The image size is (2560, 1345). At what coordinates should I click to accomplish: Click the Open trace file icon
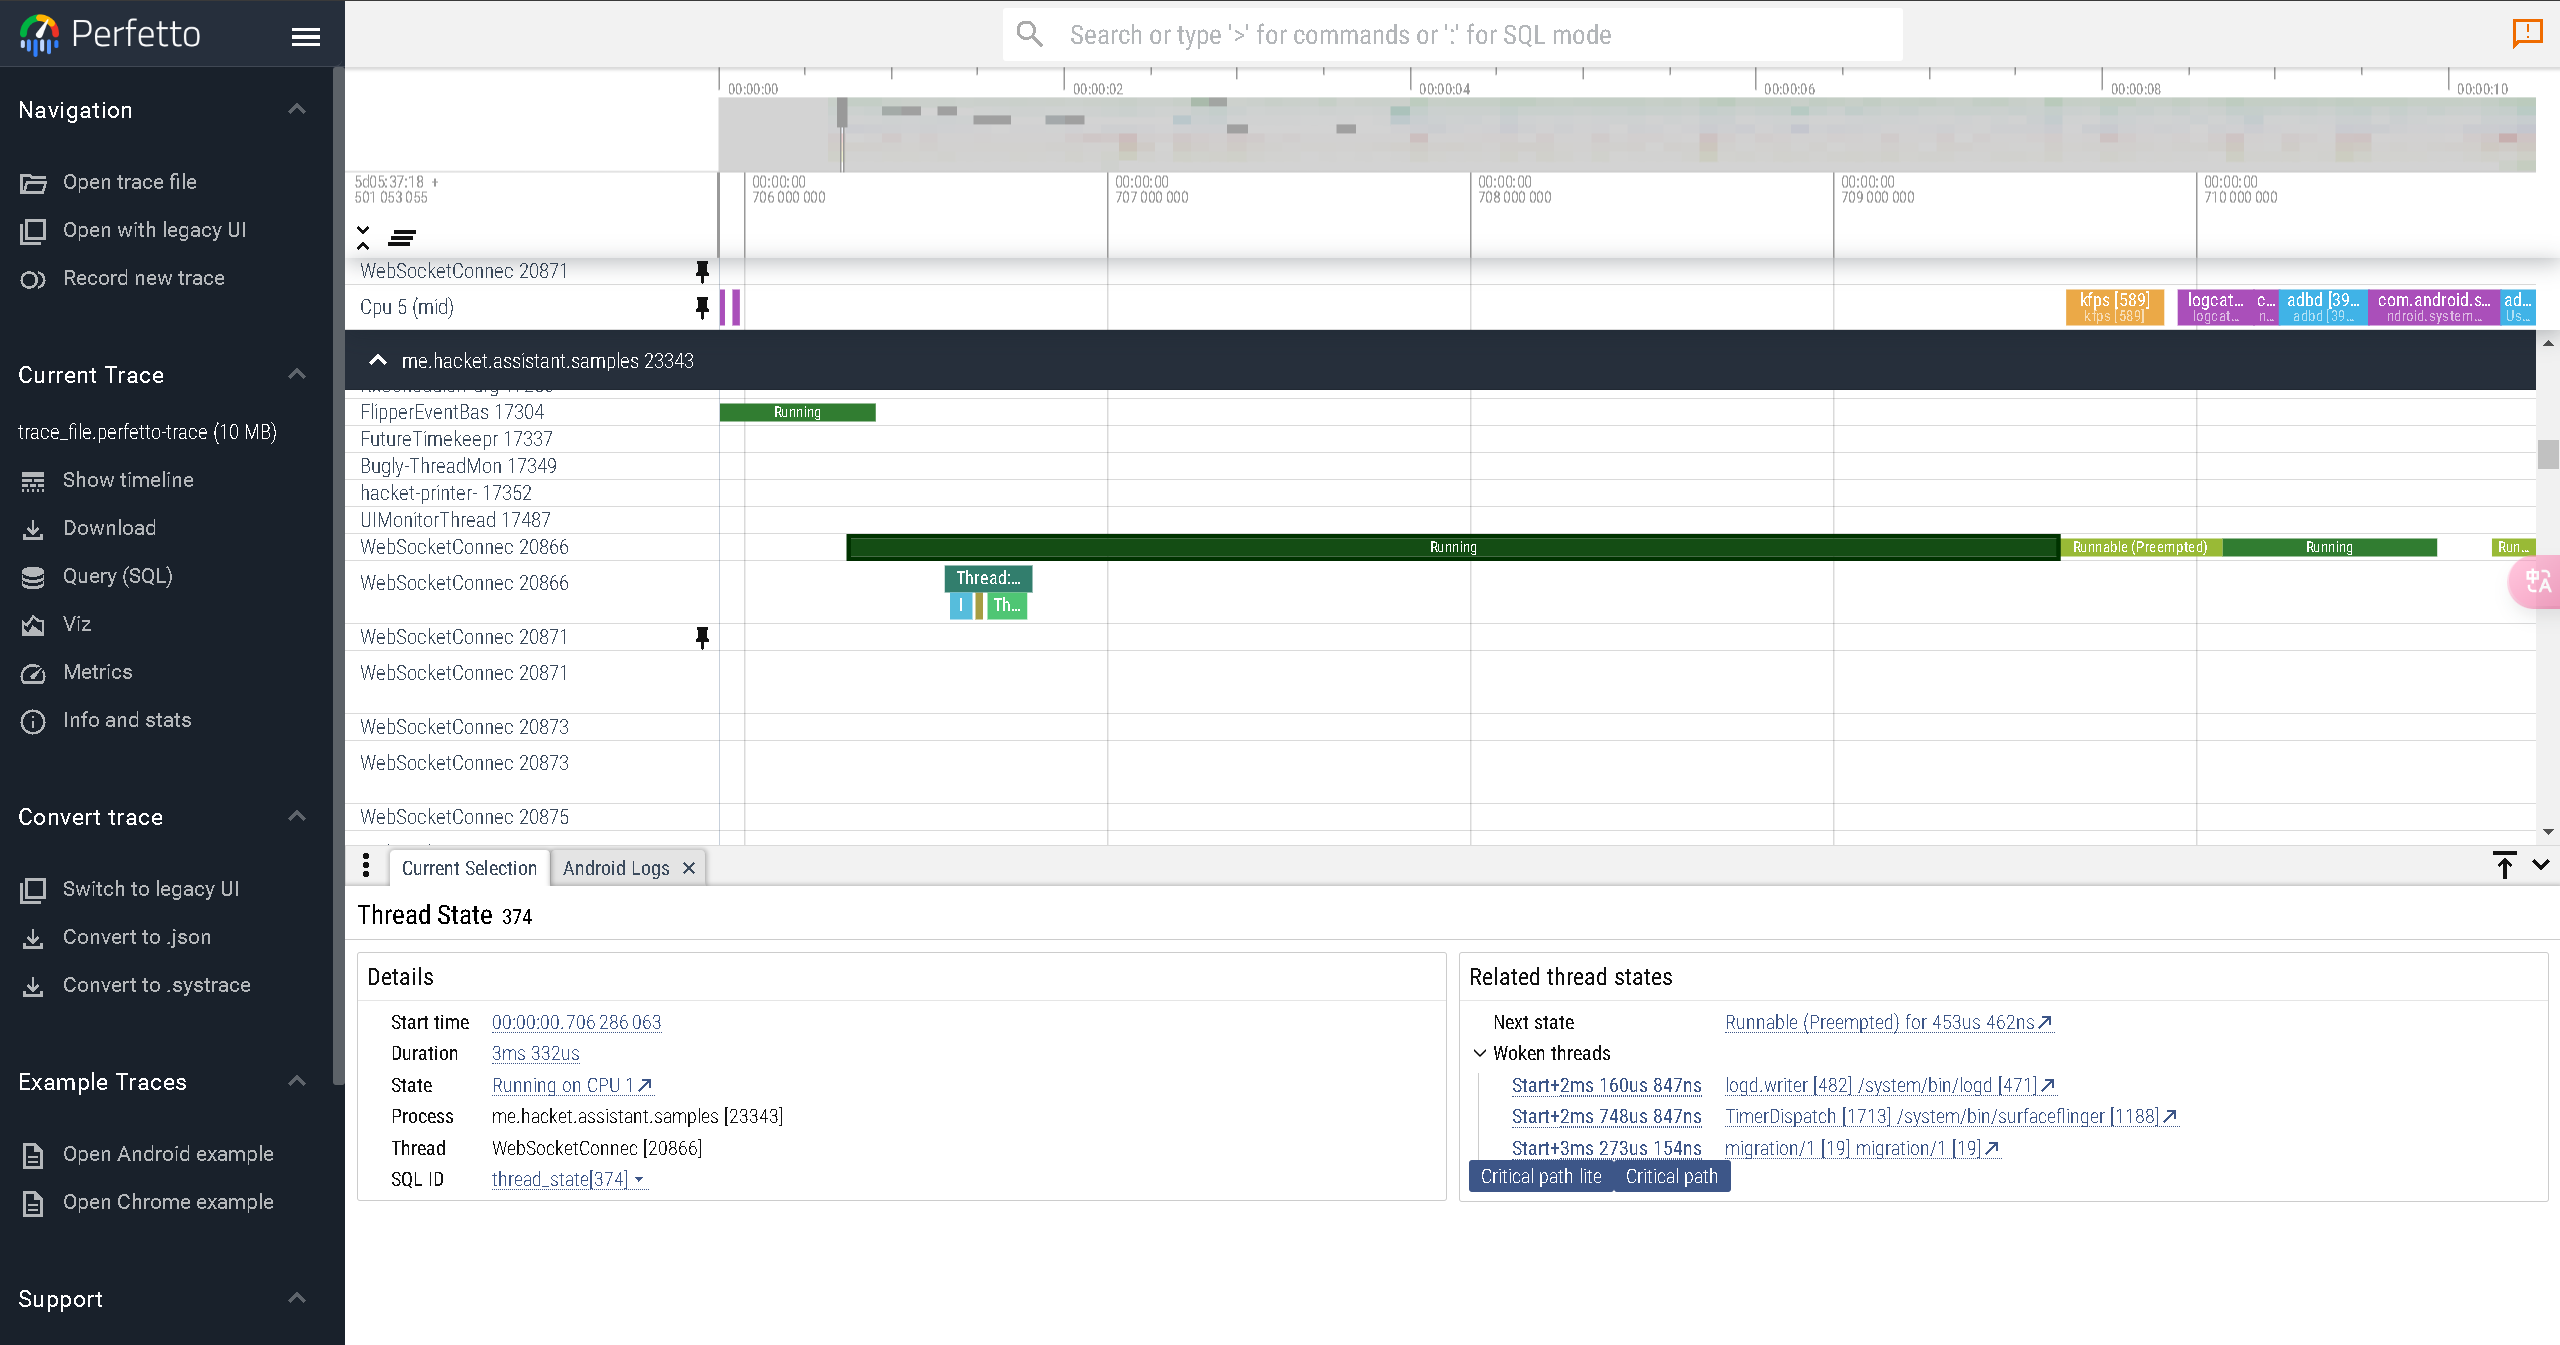point(33,183)
